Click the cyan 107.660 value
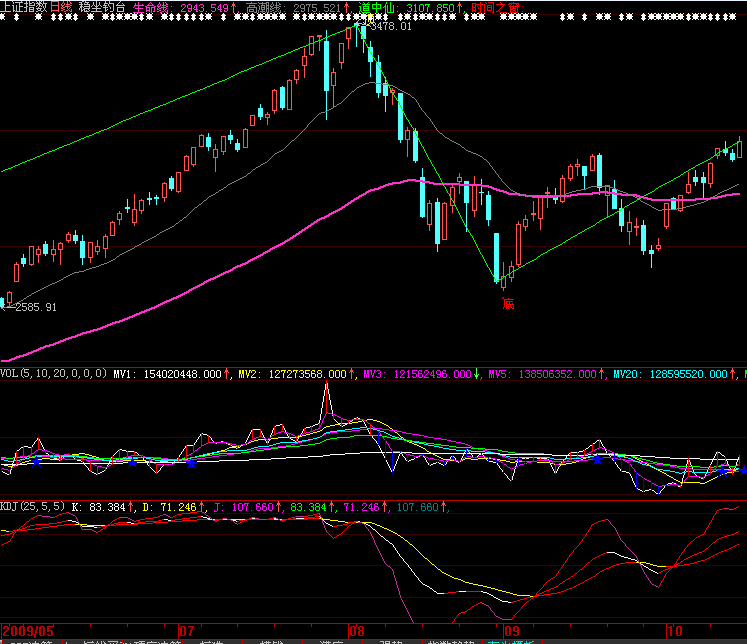 pos(417,507)
